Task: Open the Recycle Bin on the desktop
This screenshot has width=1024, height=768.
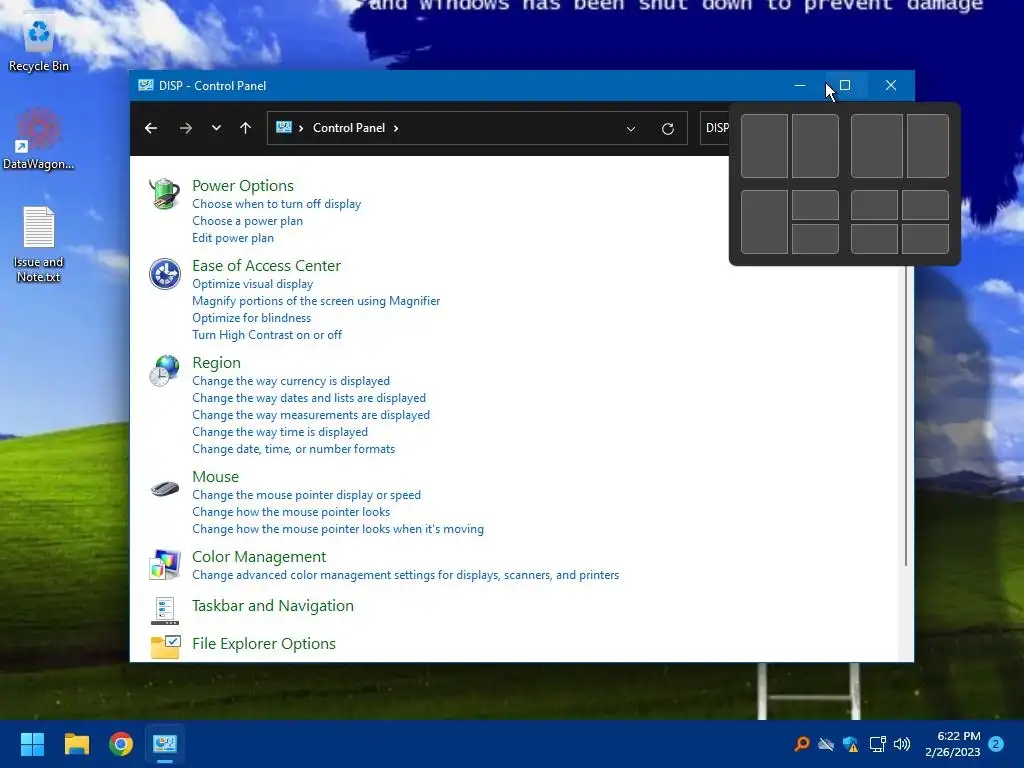Action: (x=39, y=44)
